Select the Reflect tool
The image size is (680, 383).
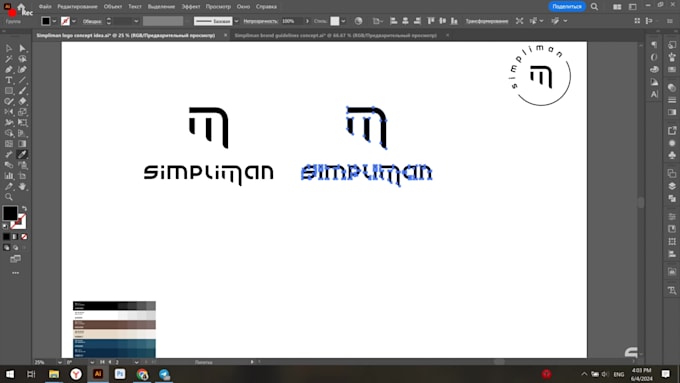pos(9,112)
